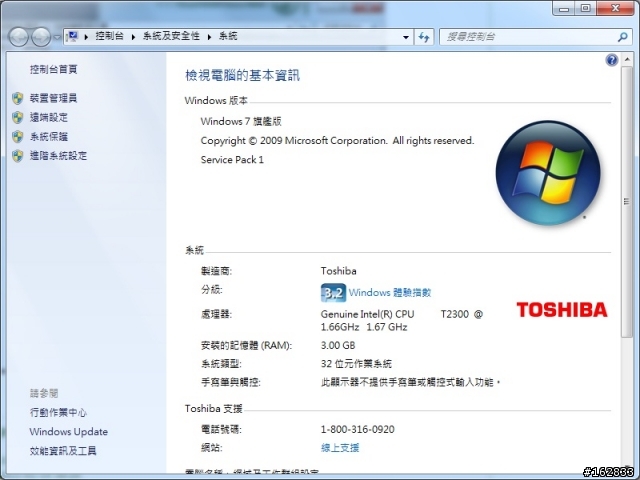This screenshot has width=640, height=480.
Task: Open 效能資訊及工具 link
Action: coord(63,451)
